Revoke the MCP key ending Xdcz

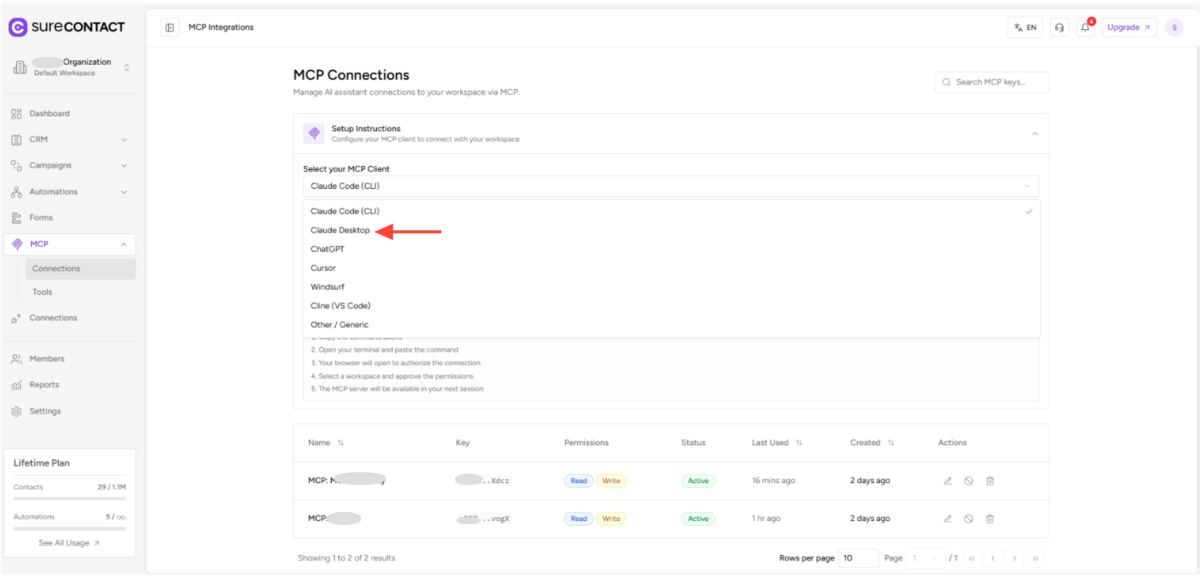point(969,481)
